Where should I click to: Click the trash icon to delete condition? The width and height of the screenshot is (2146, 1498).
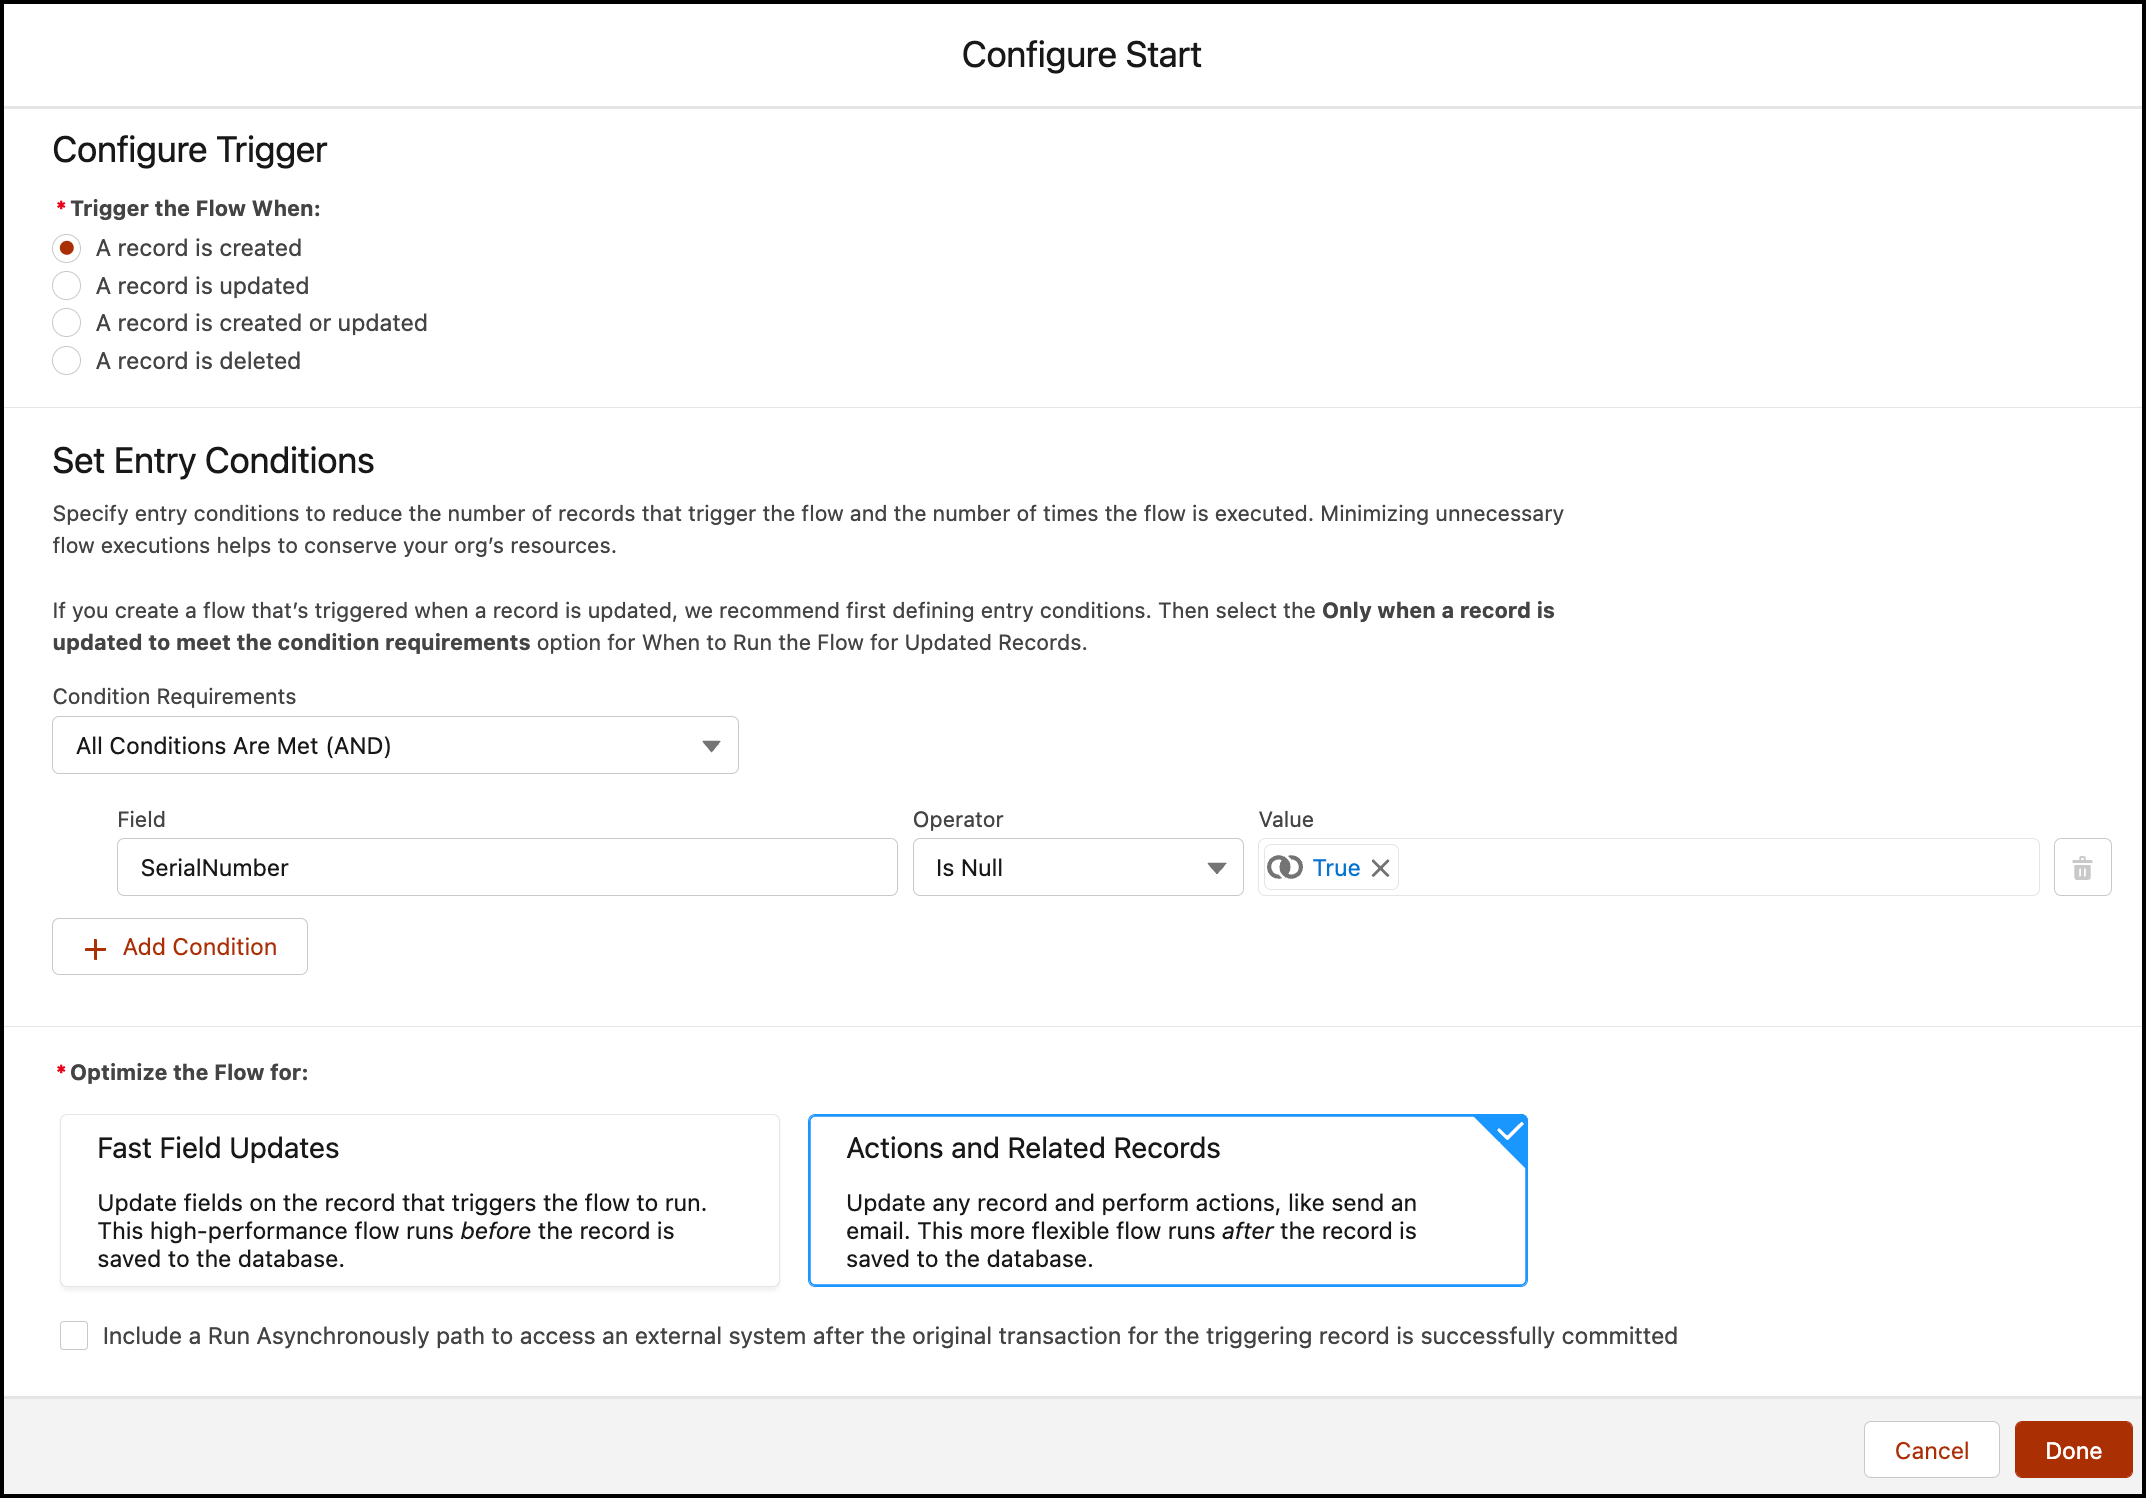tap(2082, 868)
